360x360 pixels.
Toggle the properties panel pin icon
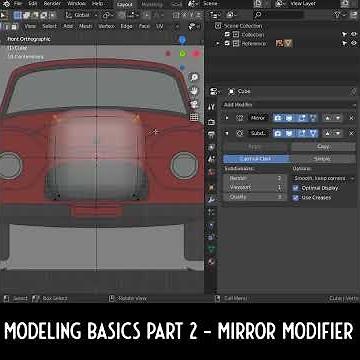click(354, 91)
